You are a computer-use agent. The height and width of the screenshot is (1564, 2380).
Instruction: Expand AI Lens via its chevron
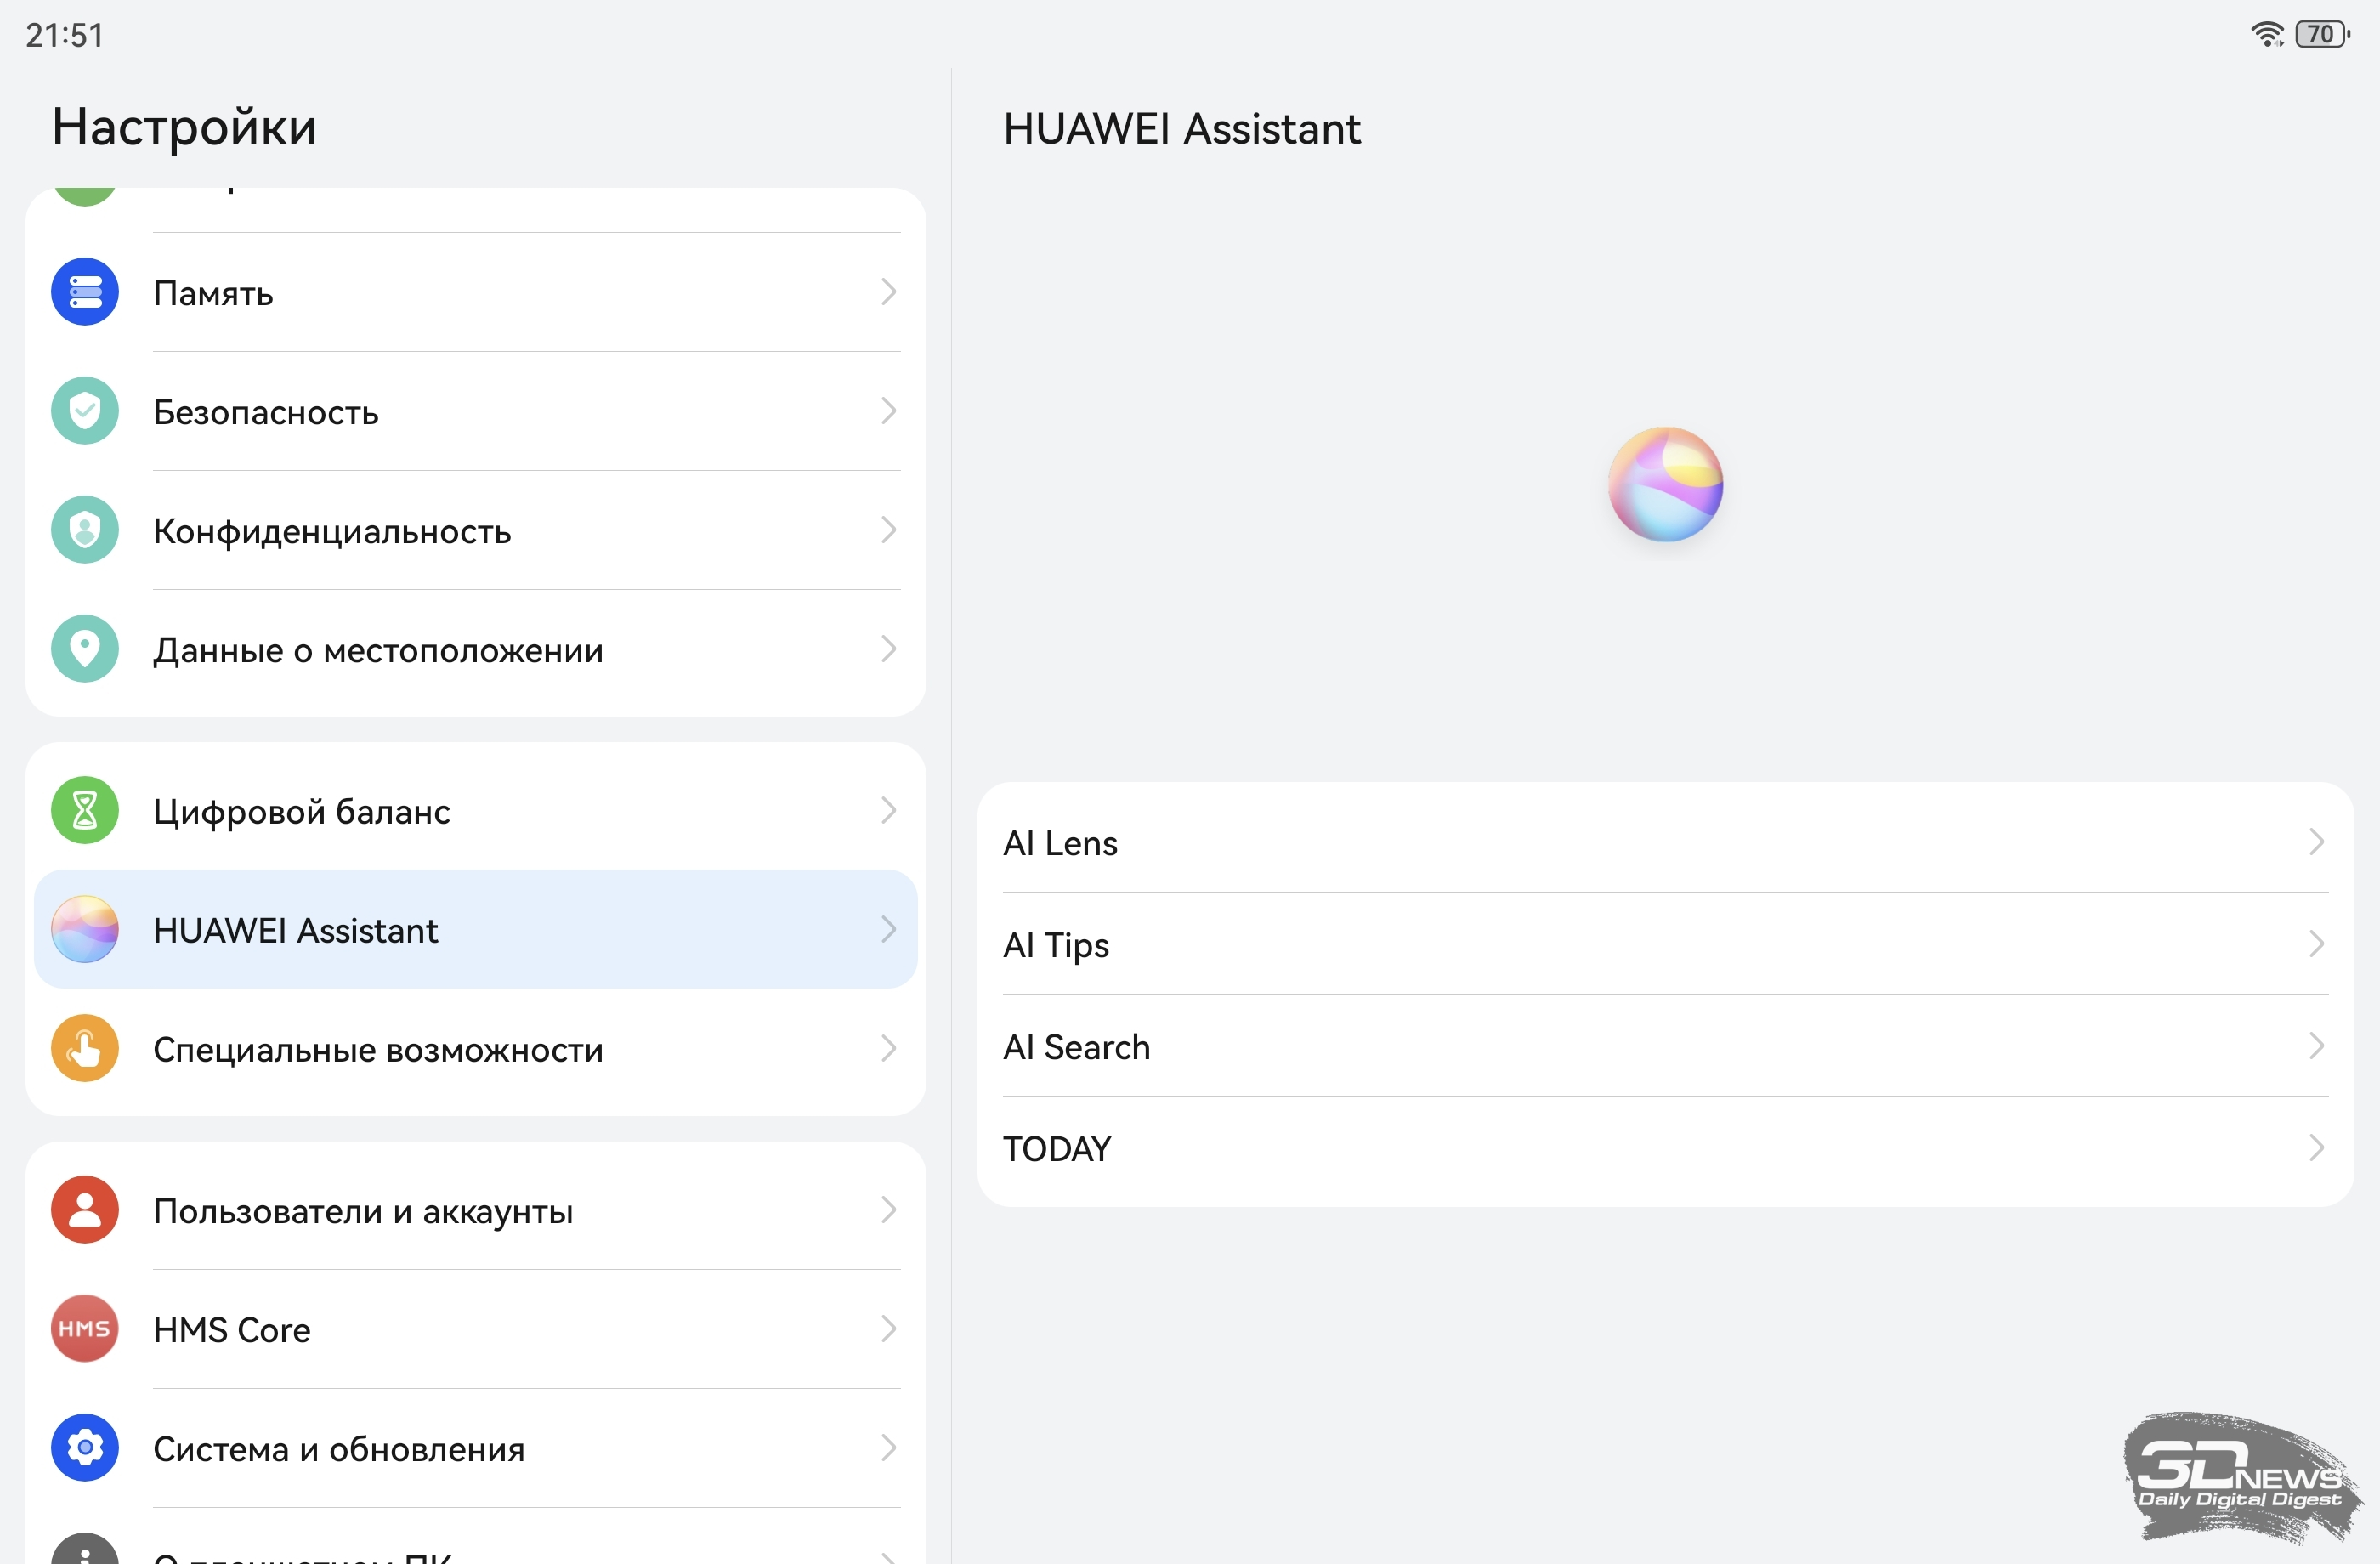tap(2316, 842)
